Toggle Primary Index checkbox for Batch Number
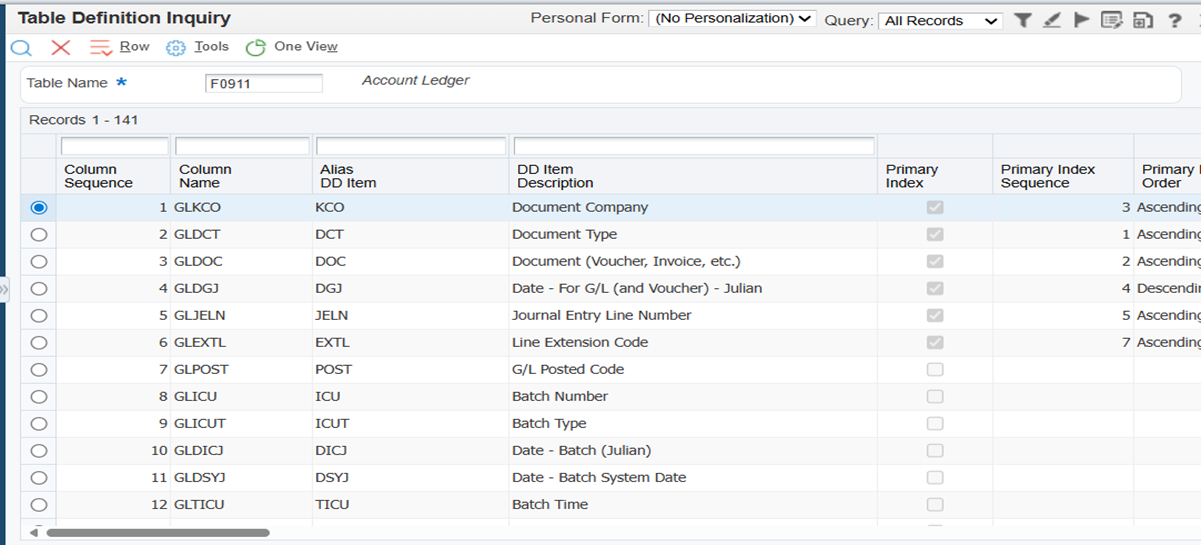This screenshot has height=545, width=1201. [935, 396]
